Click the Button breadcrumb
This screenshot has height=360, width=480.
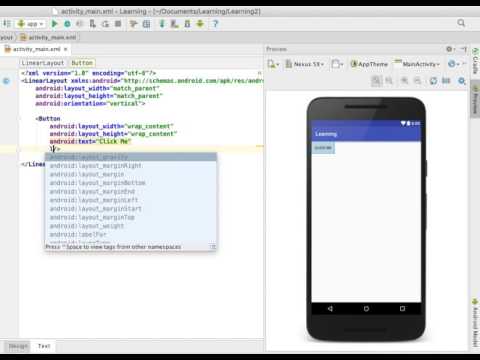click(x=82, y=63)
